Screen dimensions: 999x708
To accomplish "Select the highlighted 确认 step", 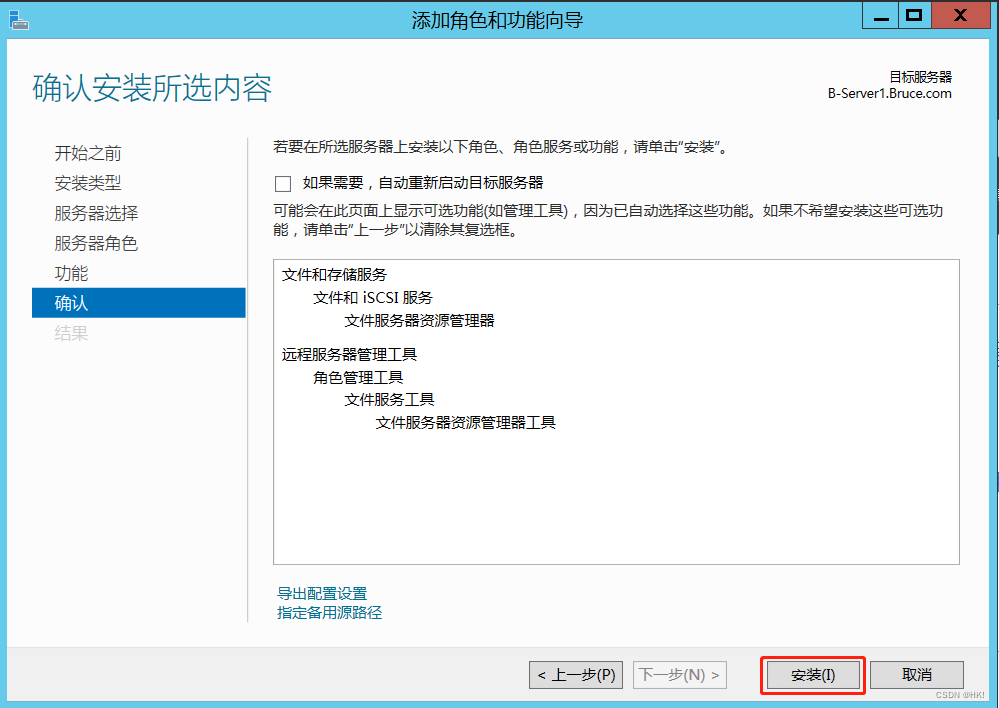I will coord(71,303).
